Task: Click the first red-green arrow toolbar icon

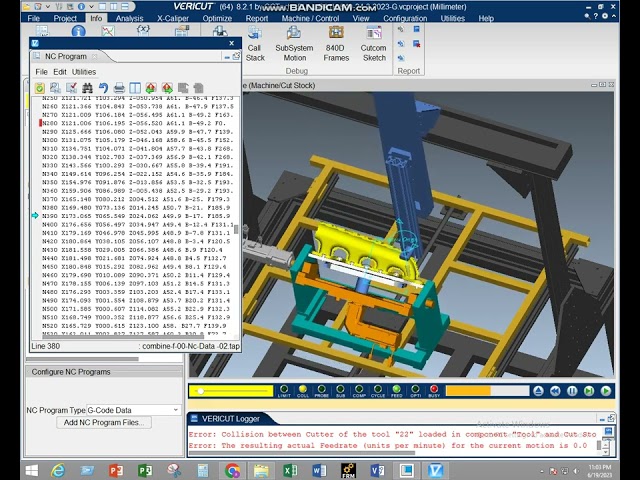Action: (151, 88)
